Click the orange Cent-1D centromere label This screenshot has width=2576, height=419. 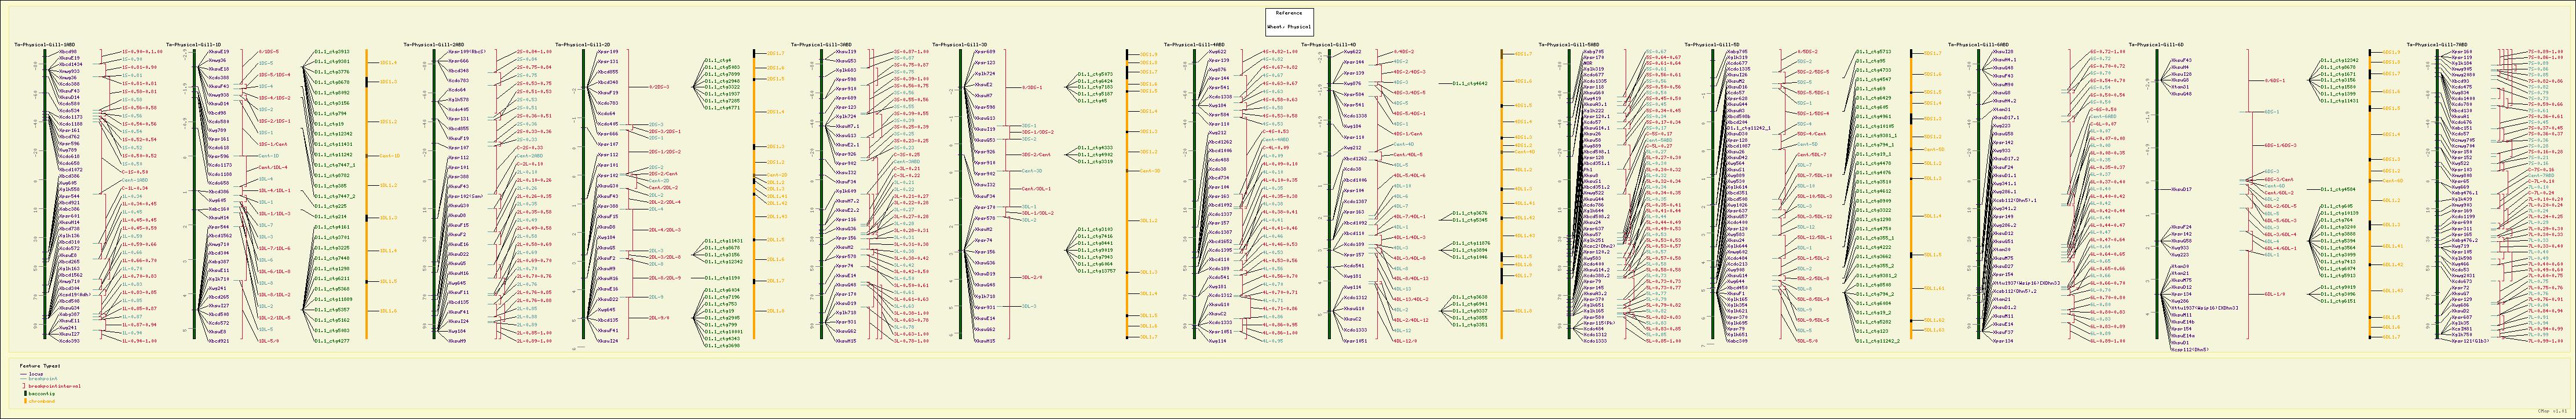389,156
